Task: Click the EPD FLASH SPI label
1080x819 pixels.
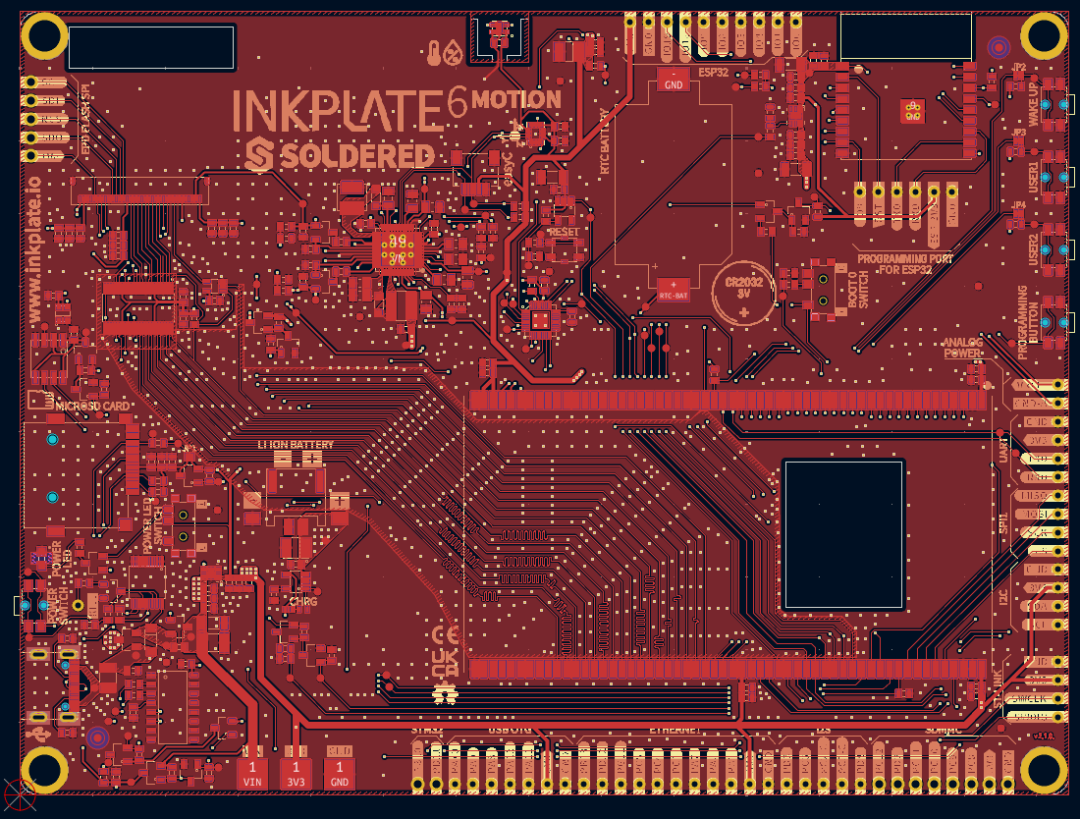Action: pos(86,120)
